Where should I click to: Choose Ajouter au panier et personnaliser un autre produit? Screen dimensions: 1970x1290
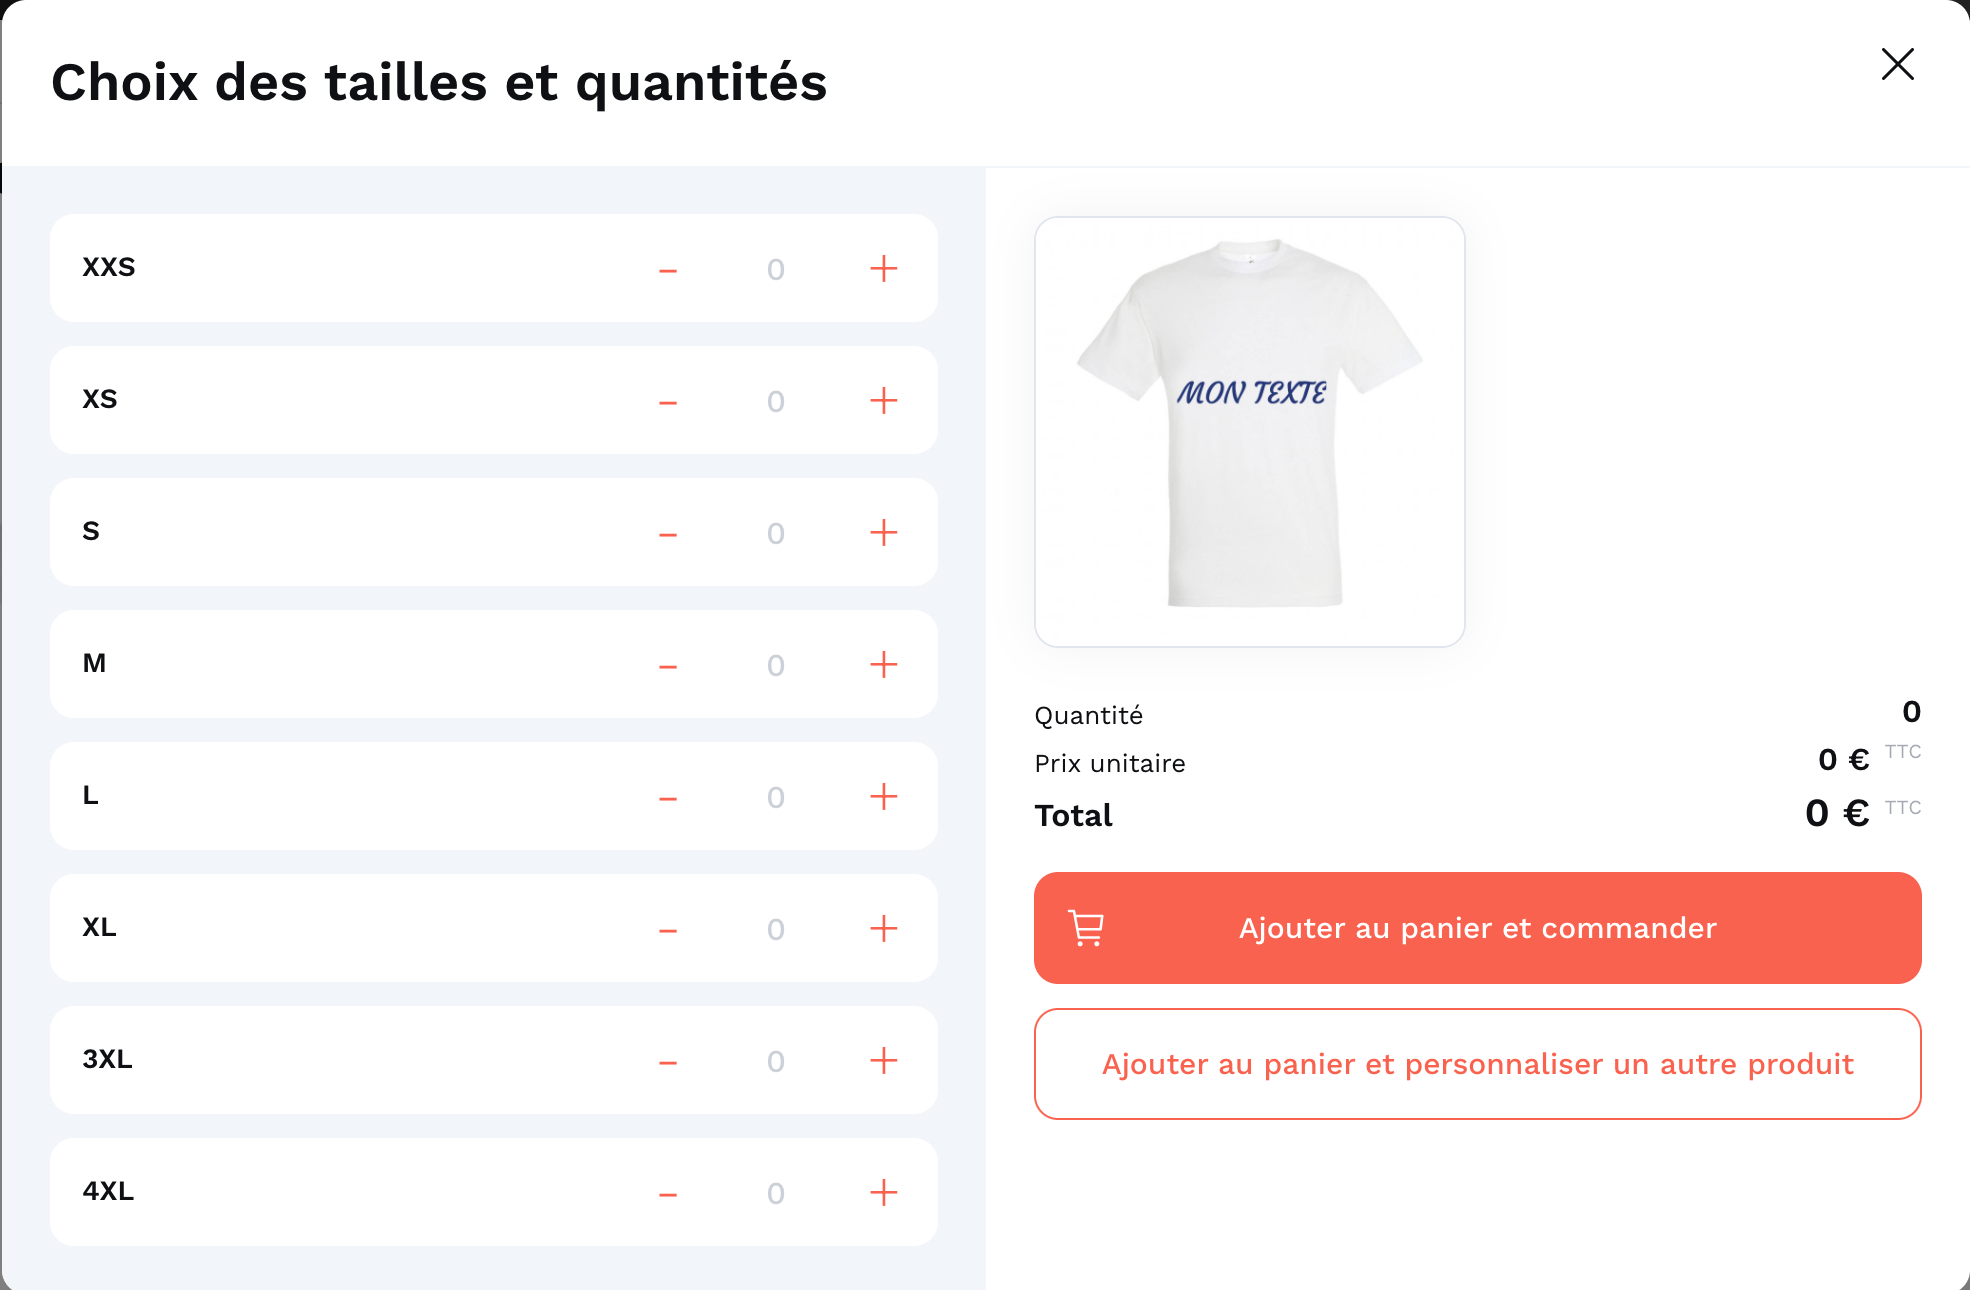coord(1478,1064)
